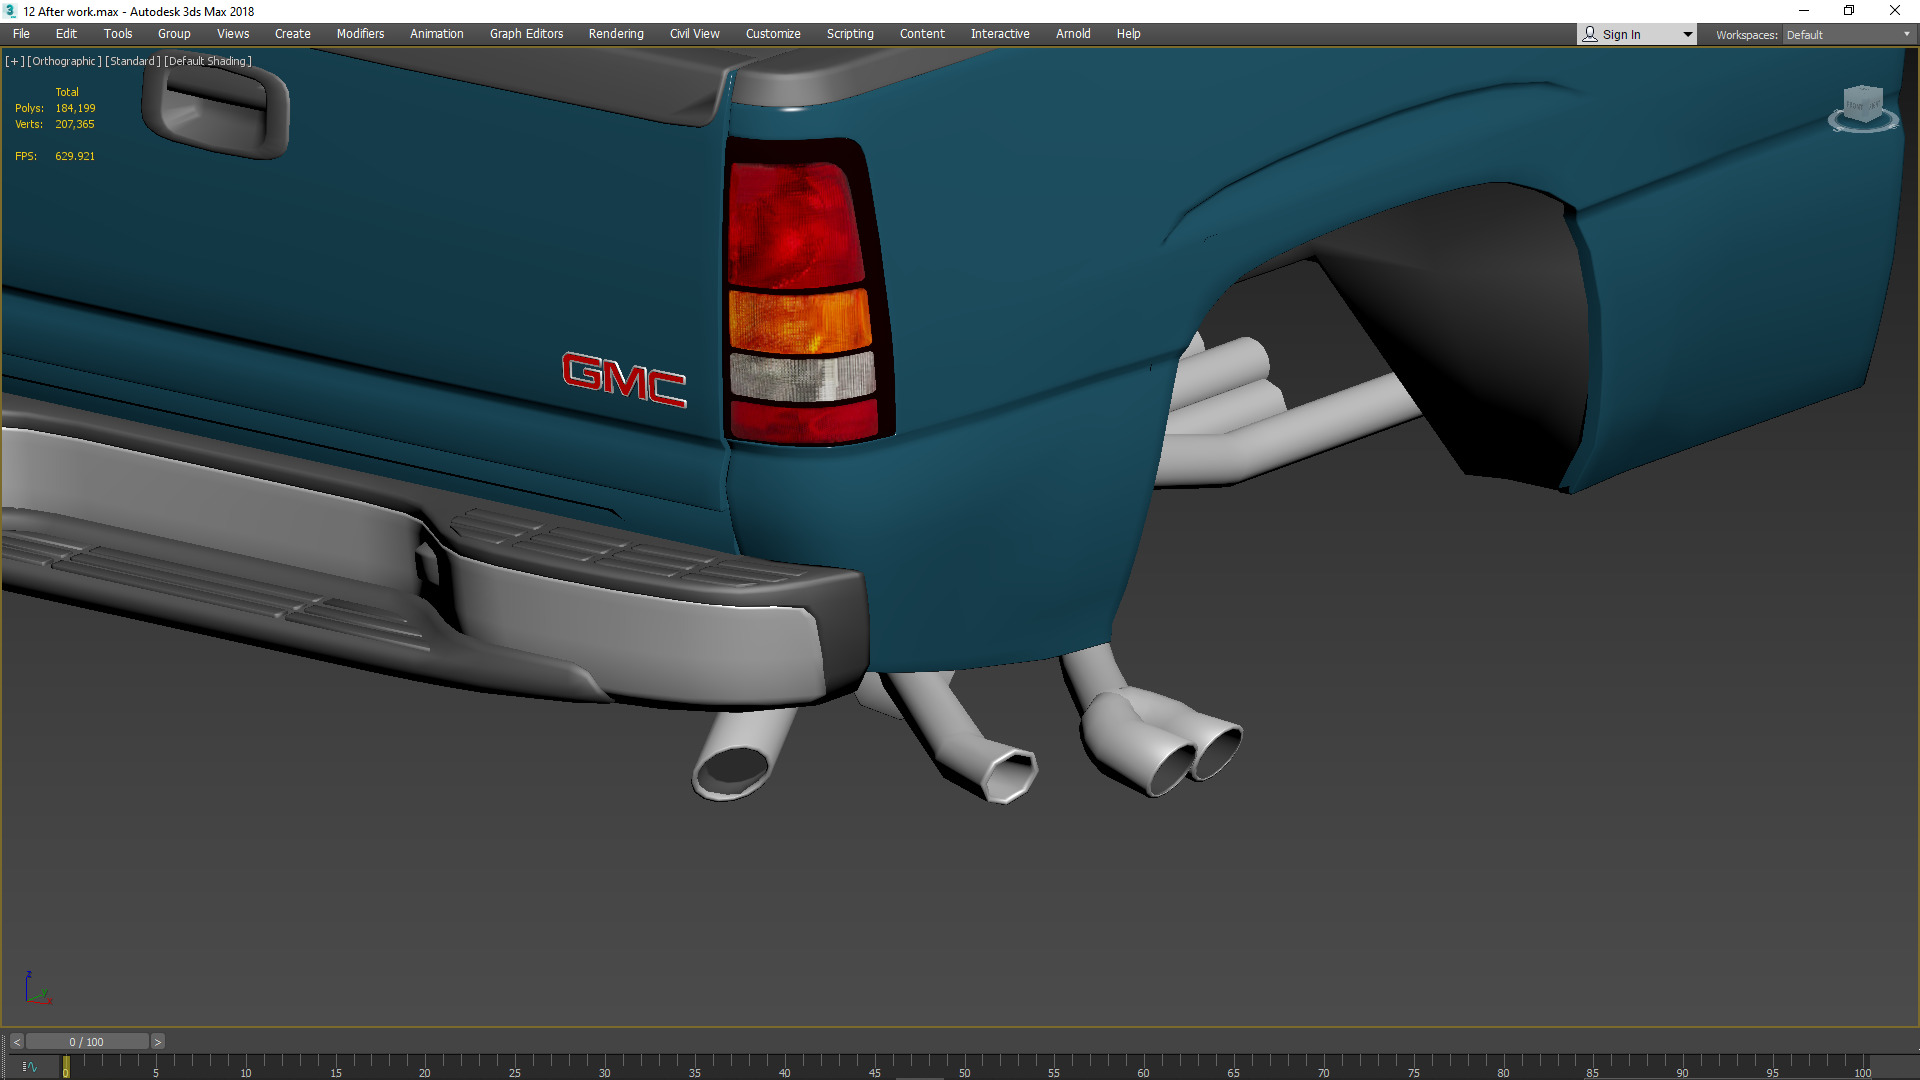Click next frame arrow on time slider
Screen dimensions: 1920x1080
pos(157,1042)
